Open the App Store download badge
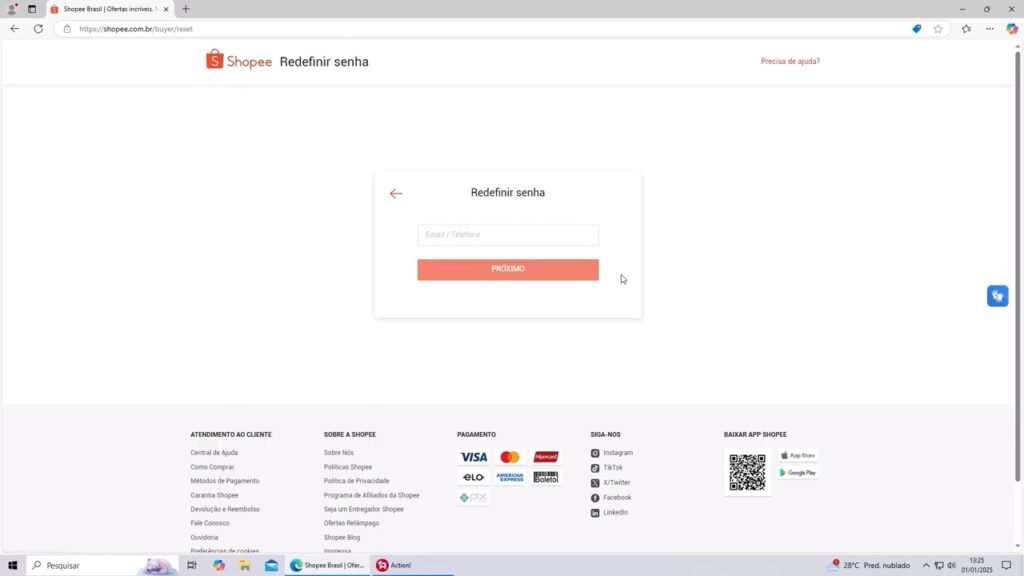Viewport: 1024px width, 576px height. 798,455
